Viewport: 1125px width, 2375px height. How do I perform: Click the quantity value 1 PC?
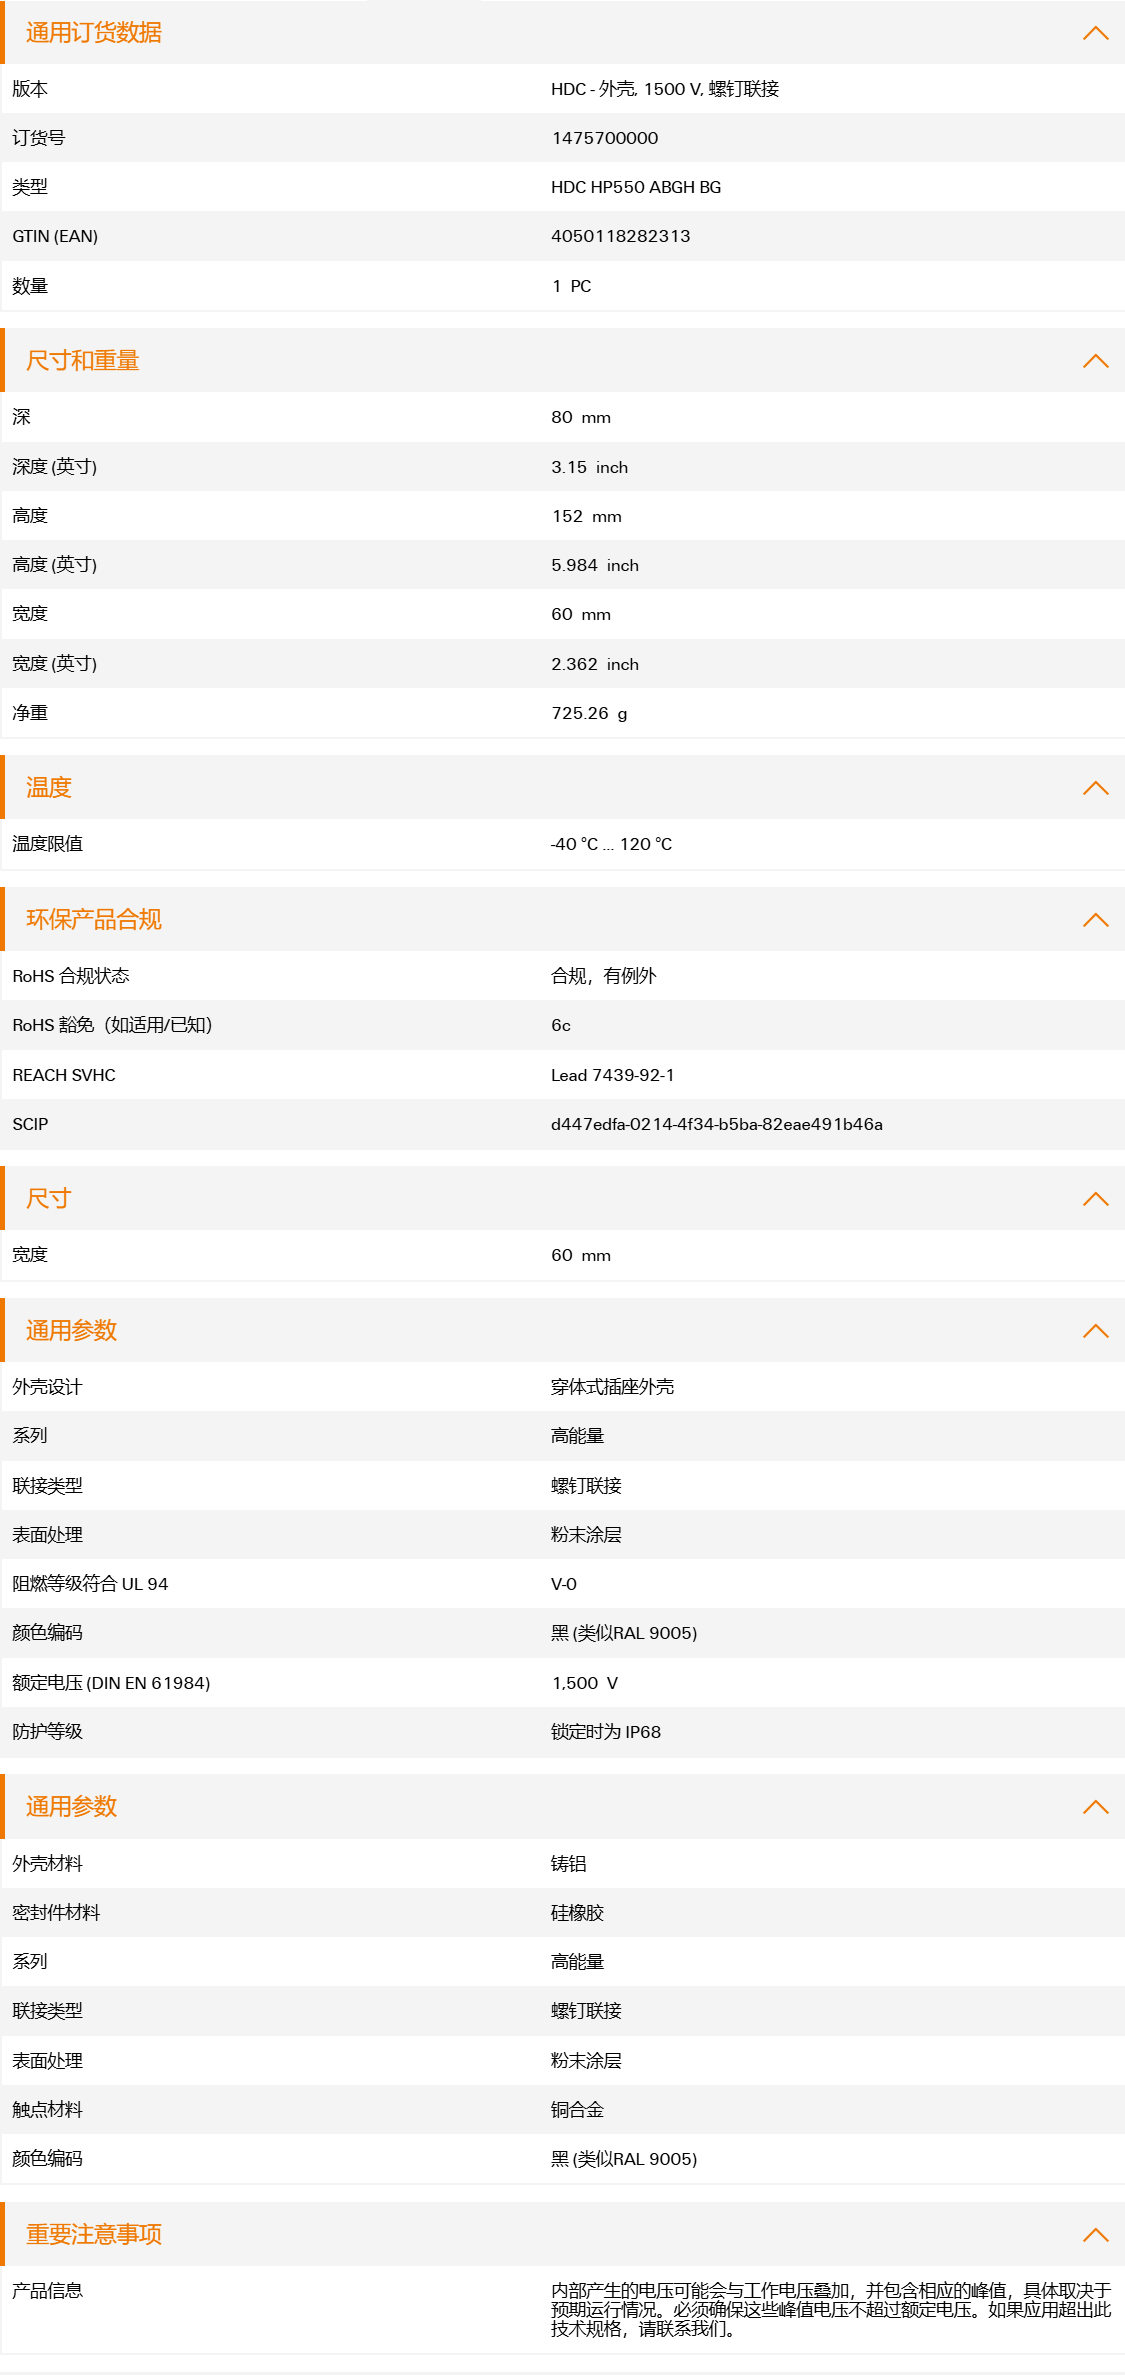[572, 286]
